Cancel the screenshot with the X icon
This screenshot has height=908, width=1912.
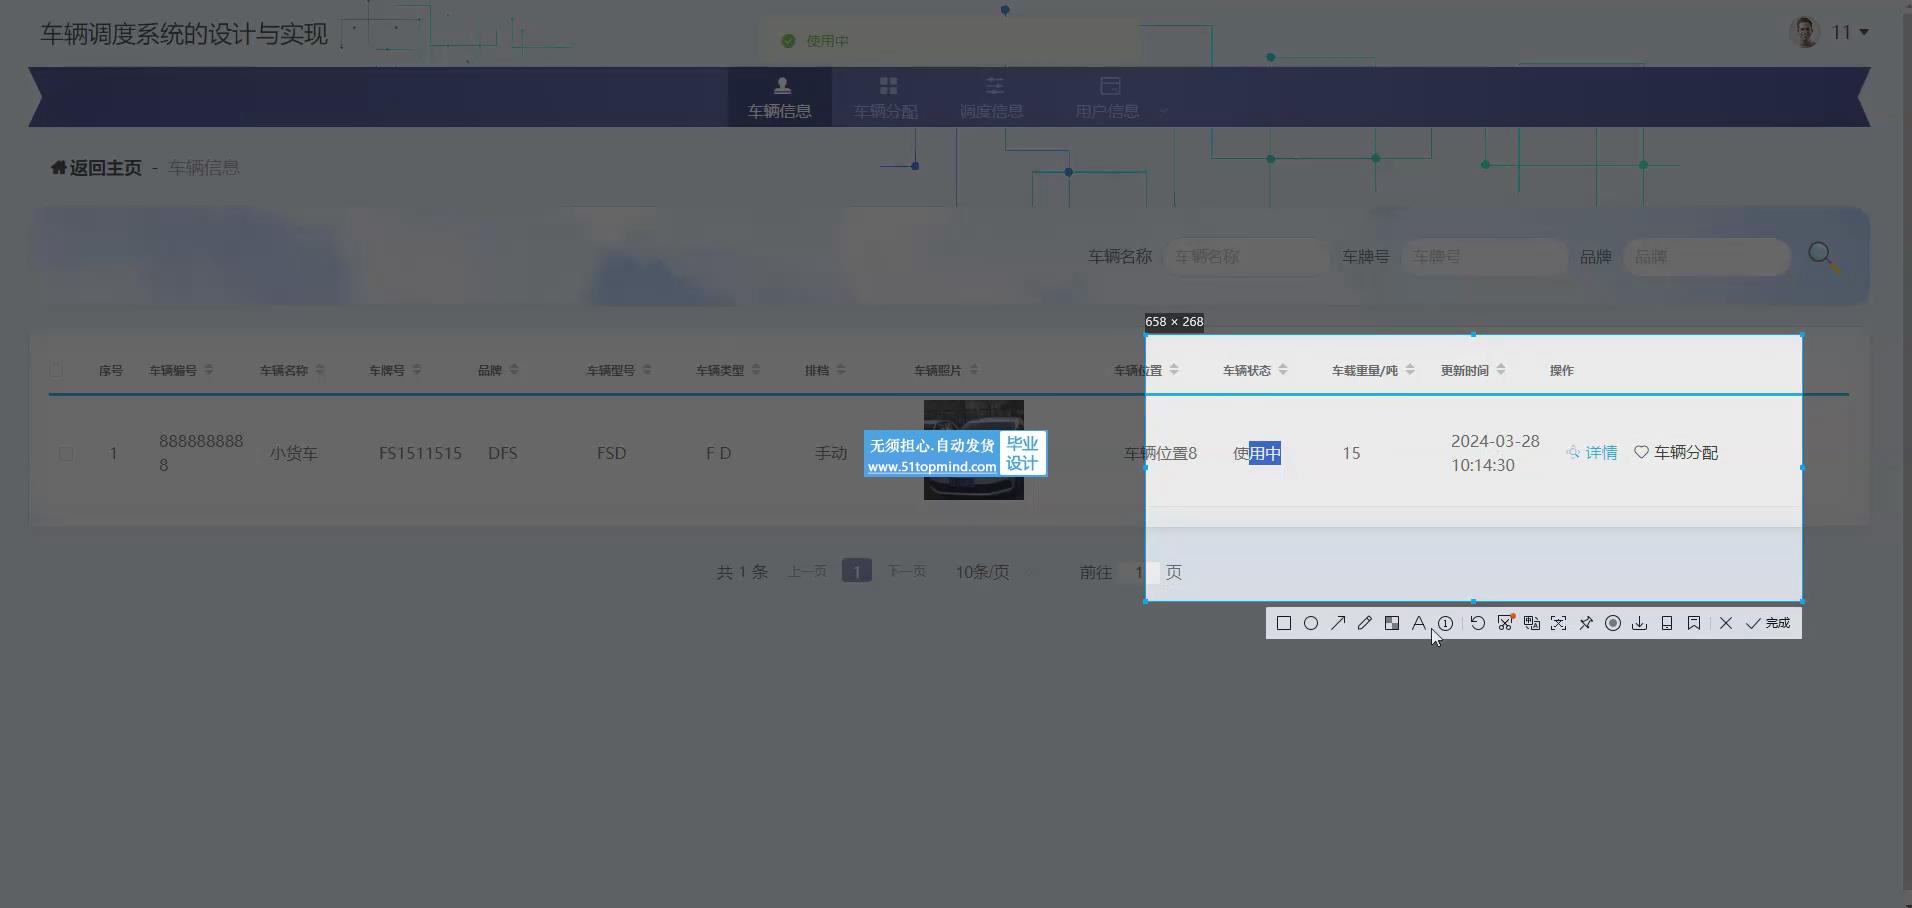point(1726,623)
